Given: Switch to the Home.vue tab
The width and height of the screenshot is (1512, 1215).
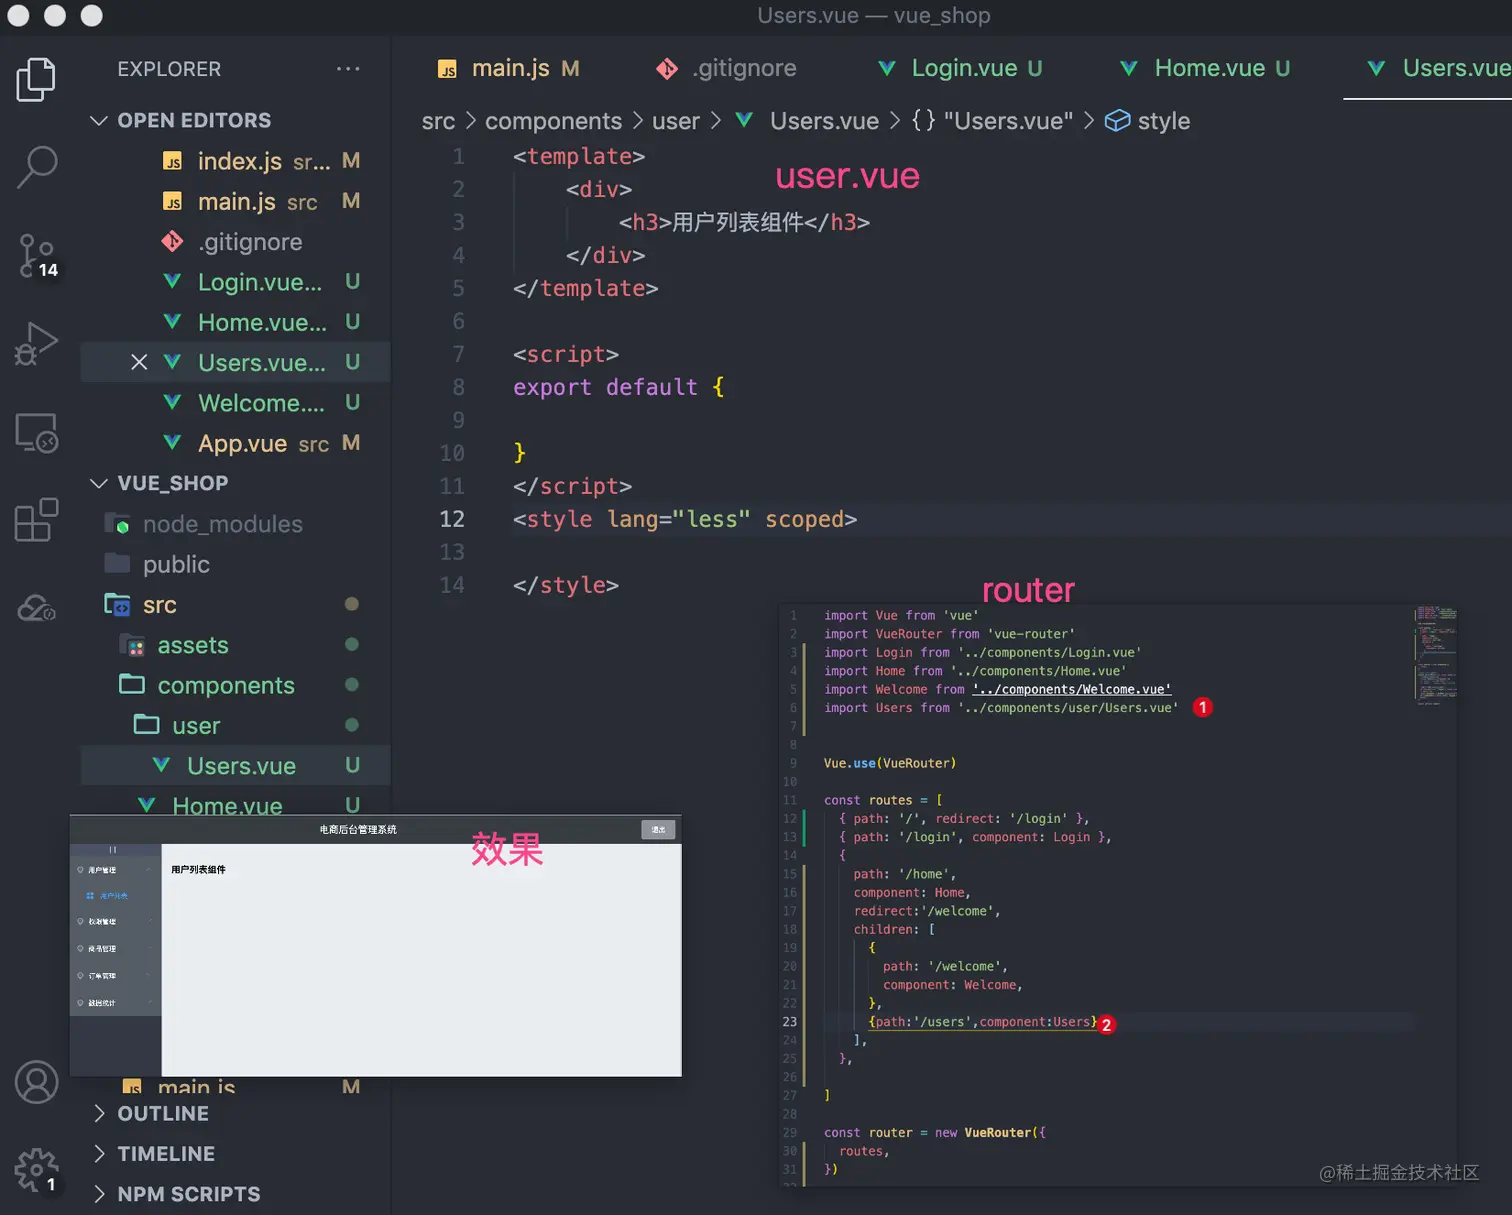Looking at the screenshot, I should (x=1207, y=68).
